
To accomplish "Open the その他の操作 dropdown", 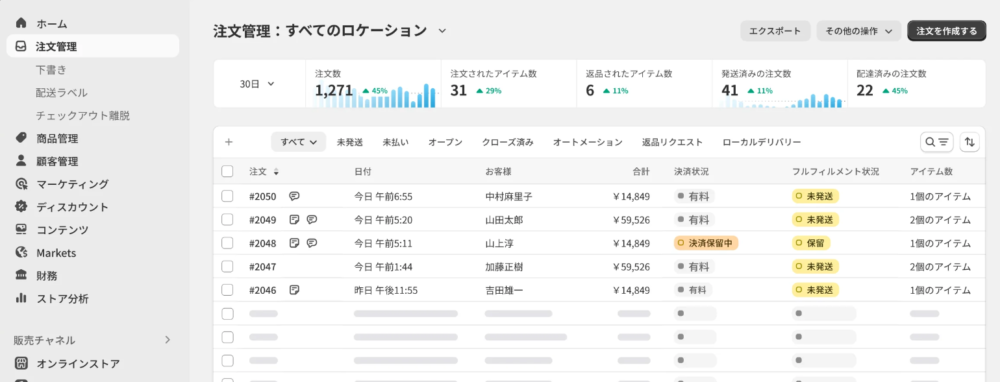I will 858,31.
